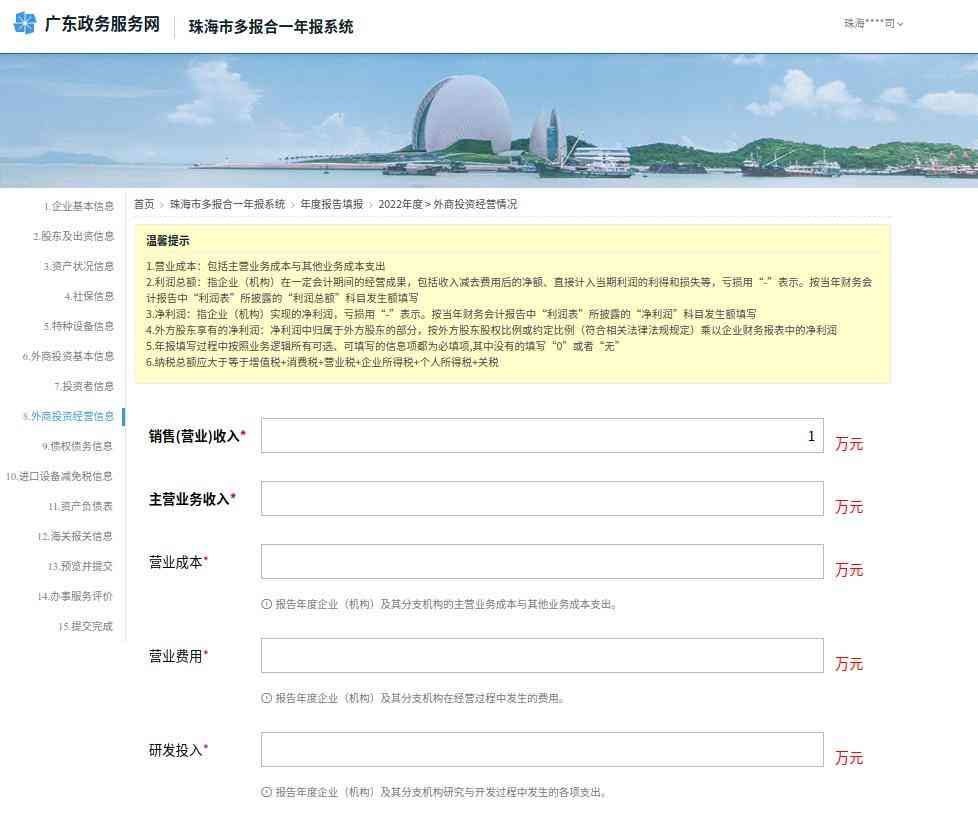Select the 营业费用 input field
Viewport: 978px width, 826px height.
point(542,656)
